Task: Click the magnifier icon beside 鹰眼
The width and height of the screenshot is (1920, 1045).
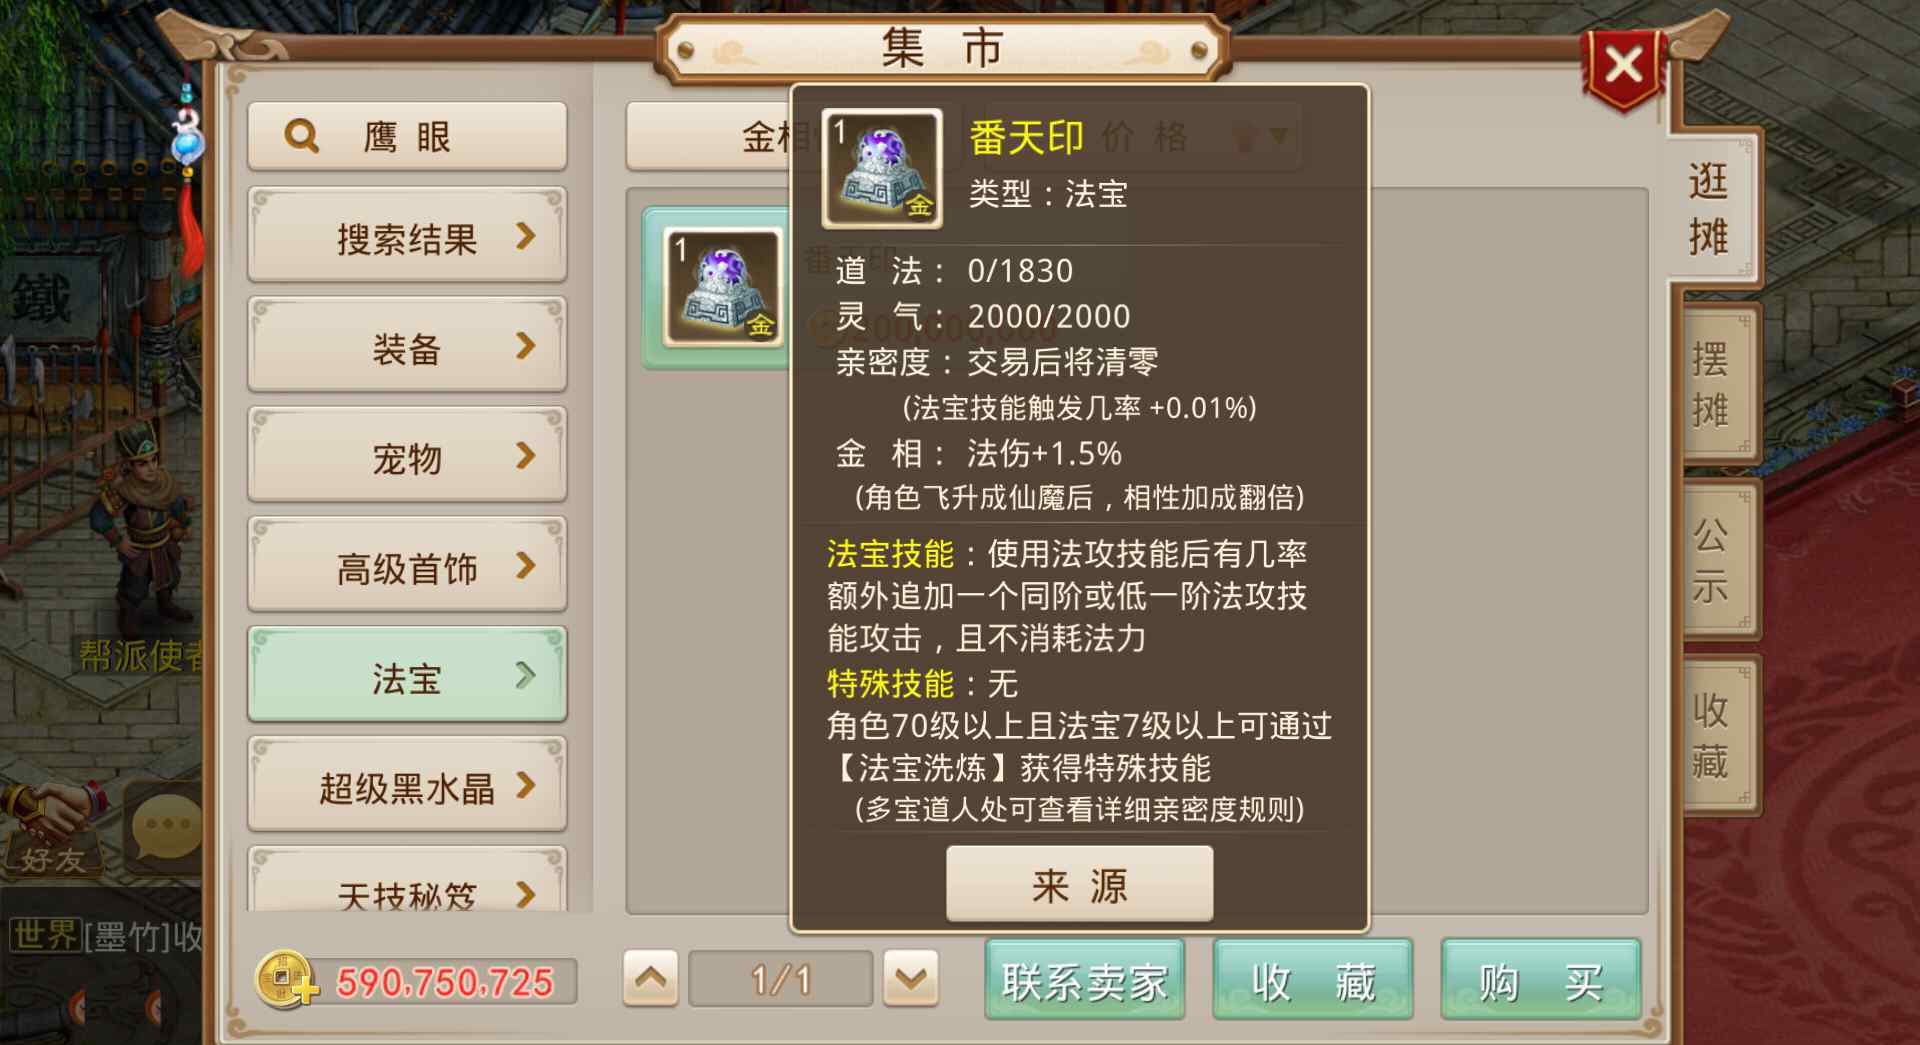Action: (x=301, y=135)
